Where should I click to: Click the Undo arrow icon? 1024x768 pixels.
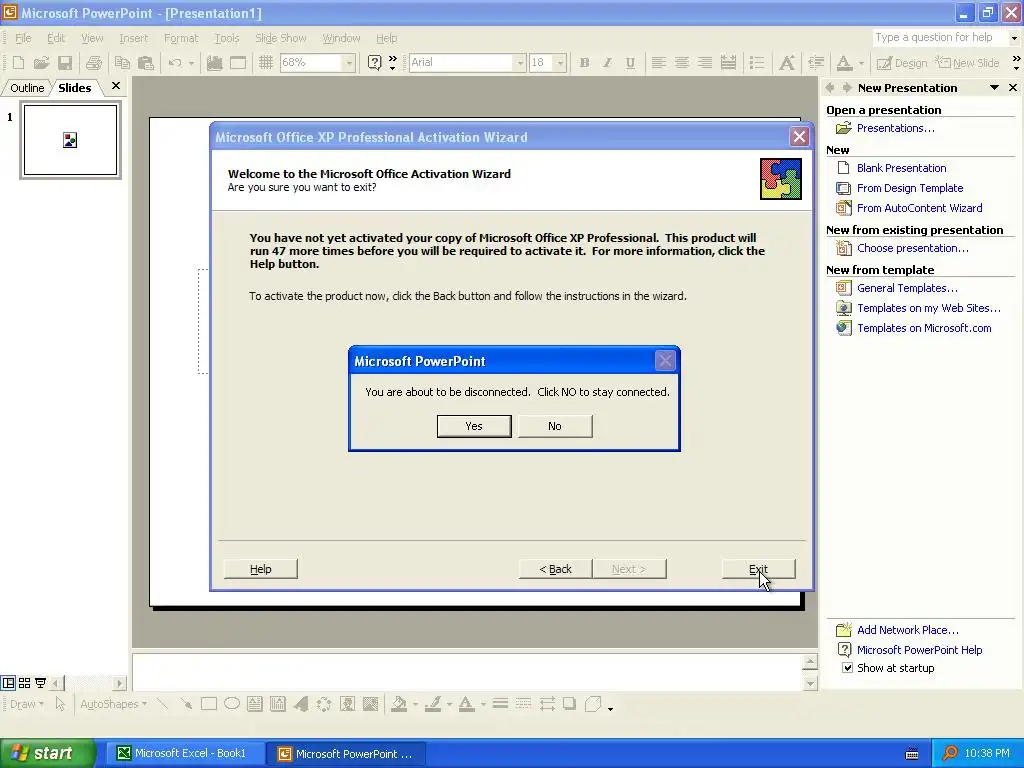tap(175, 63)
